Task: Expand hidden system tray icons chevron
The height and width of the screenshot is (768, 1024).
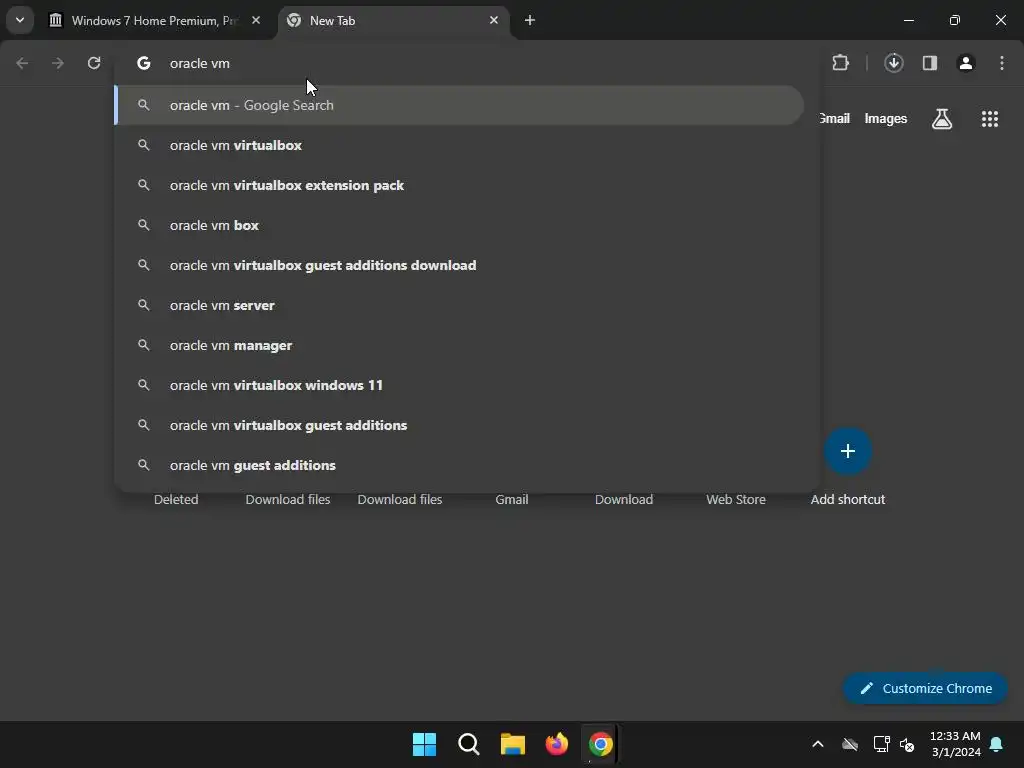Action: 818,744
